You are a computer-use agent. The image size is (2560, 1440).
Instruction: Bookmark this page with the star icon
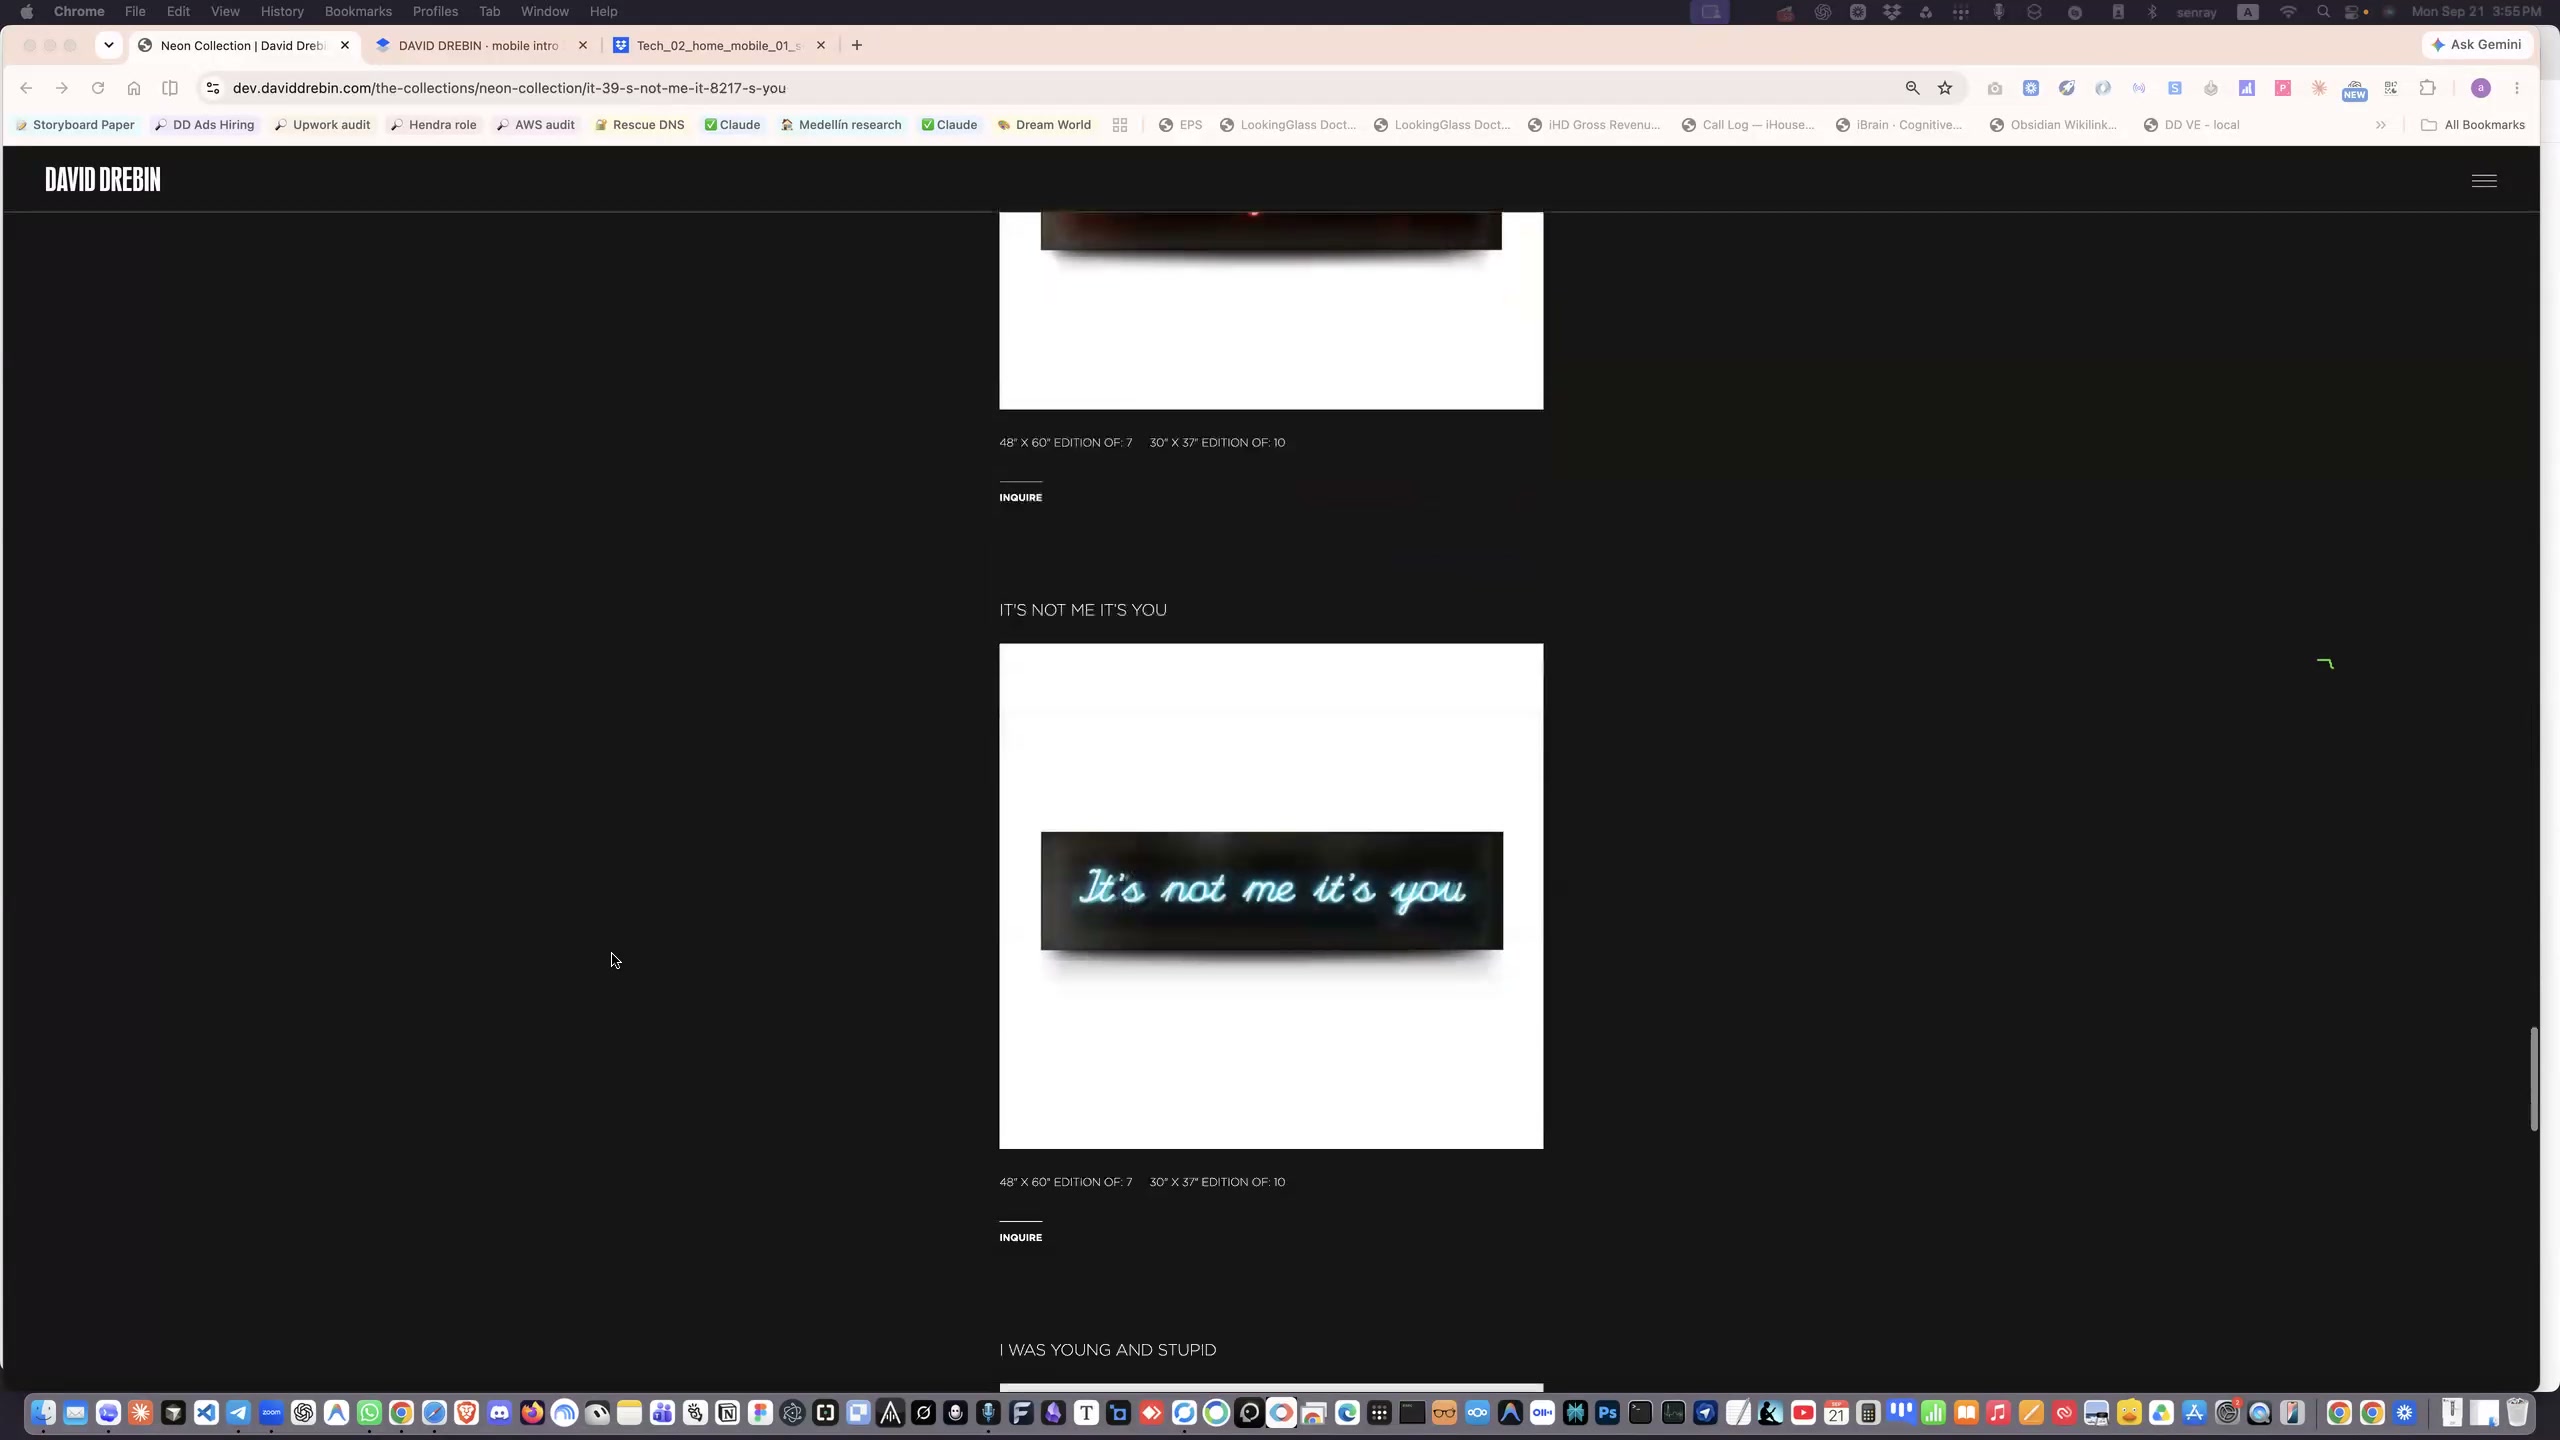click(1945, 88)
